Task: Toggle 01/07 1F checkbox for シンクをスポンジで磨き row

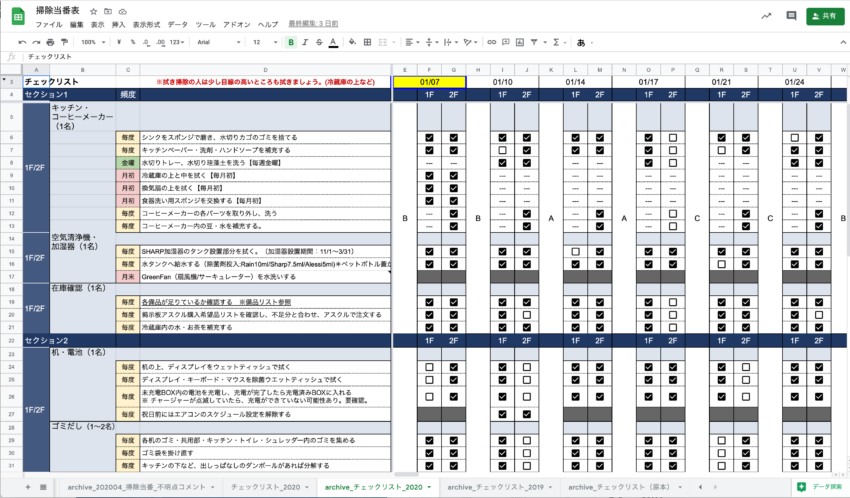Action: coord(429,137)
